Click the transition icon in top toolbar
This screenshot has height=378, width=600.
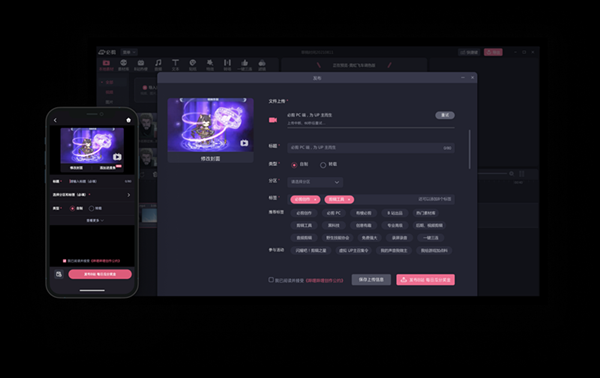click(227, 63)
